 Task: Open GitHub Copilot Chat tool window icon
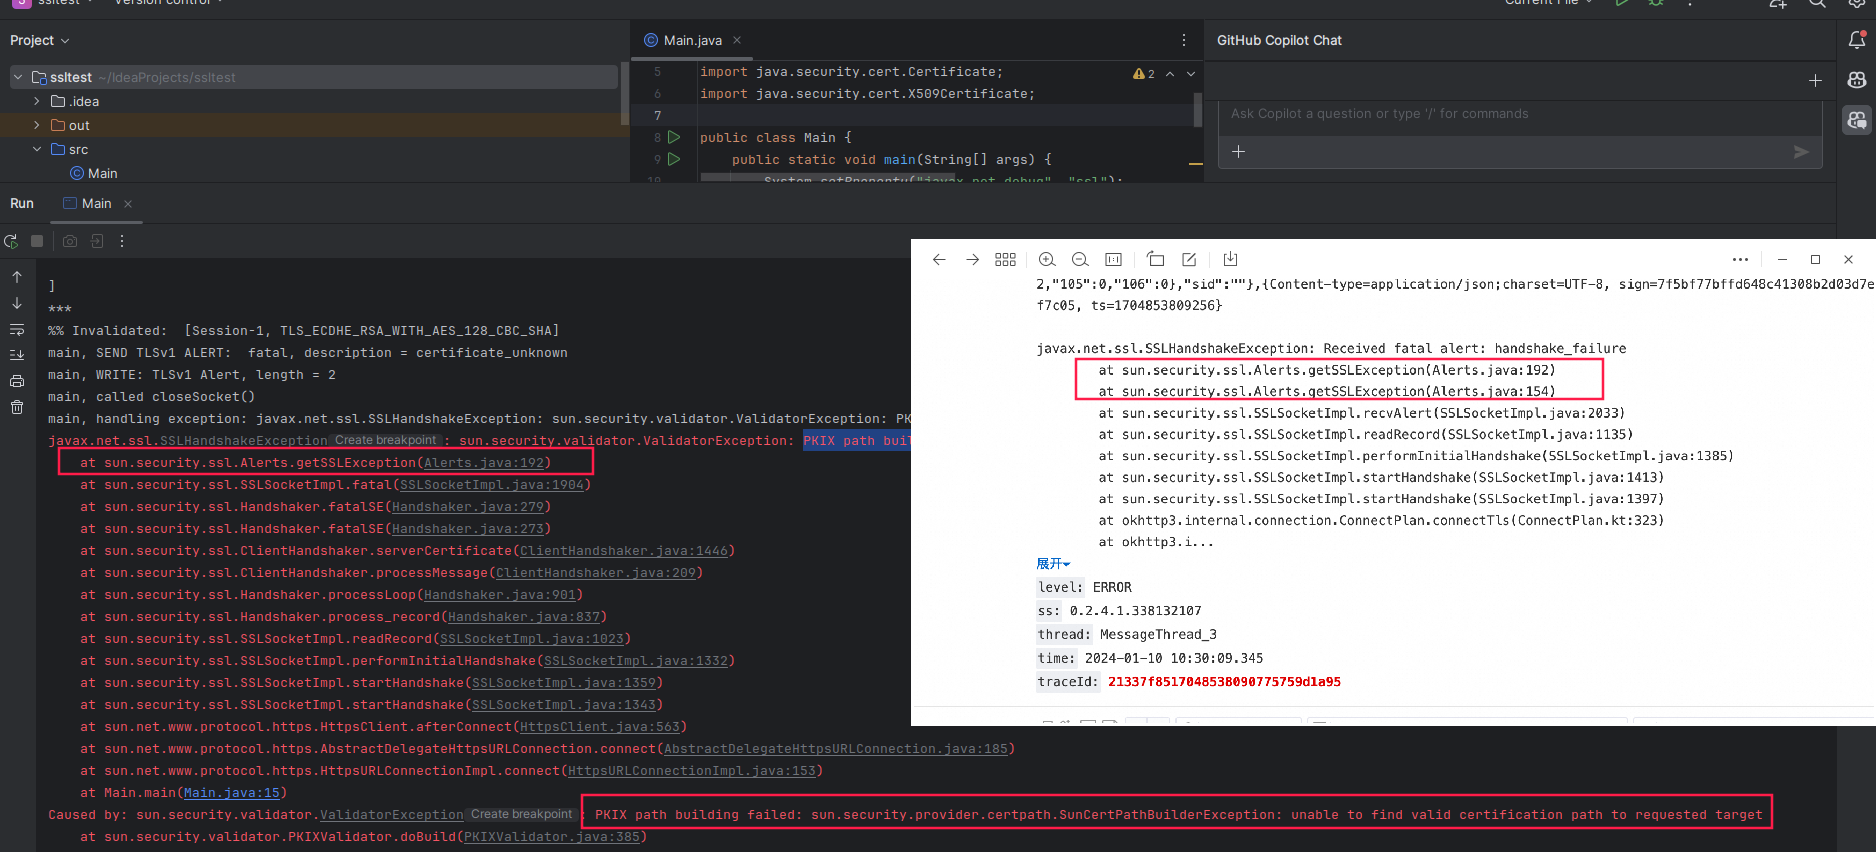pyautogui.click(x=1857, y=120)
